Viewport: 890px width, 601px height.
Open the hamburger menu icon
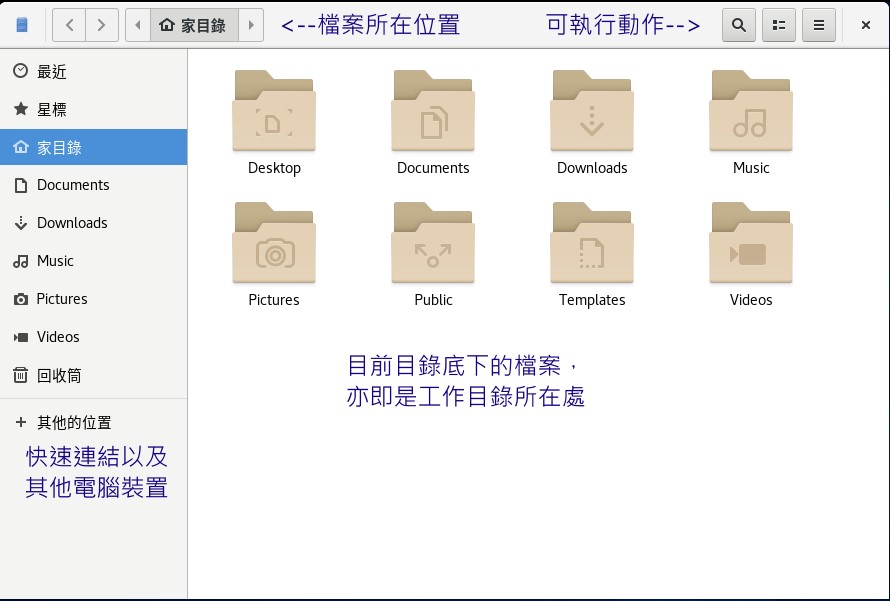pos(818,25)
